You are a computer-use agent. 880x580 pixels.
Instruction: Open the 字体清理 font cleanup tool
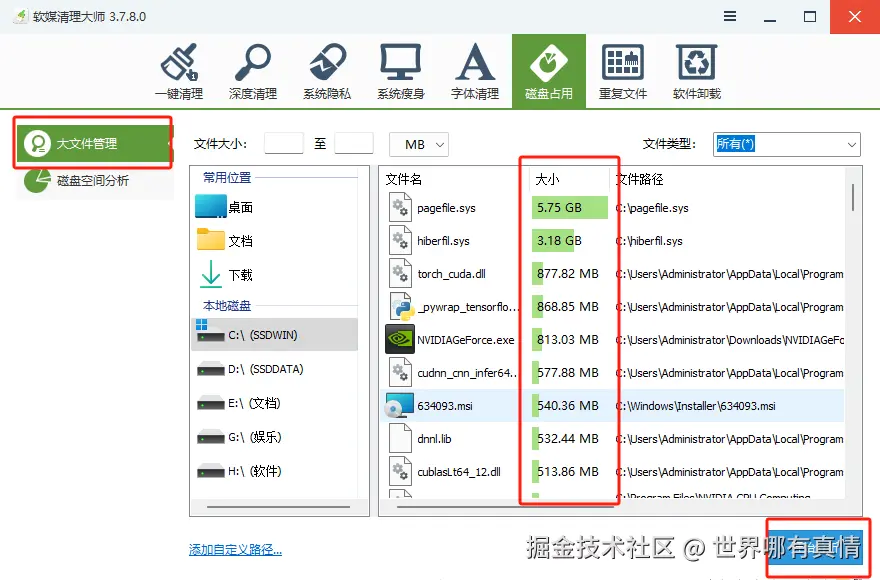click(x=475, y=71)
